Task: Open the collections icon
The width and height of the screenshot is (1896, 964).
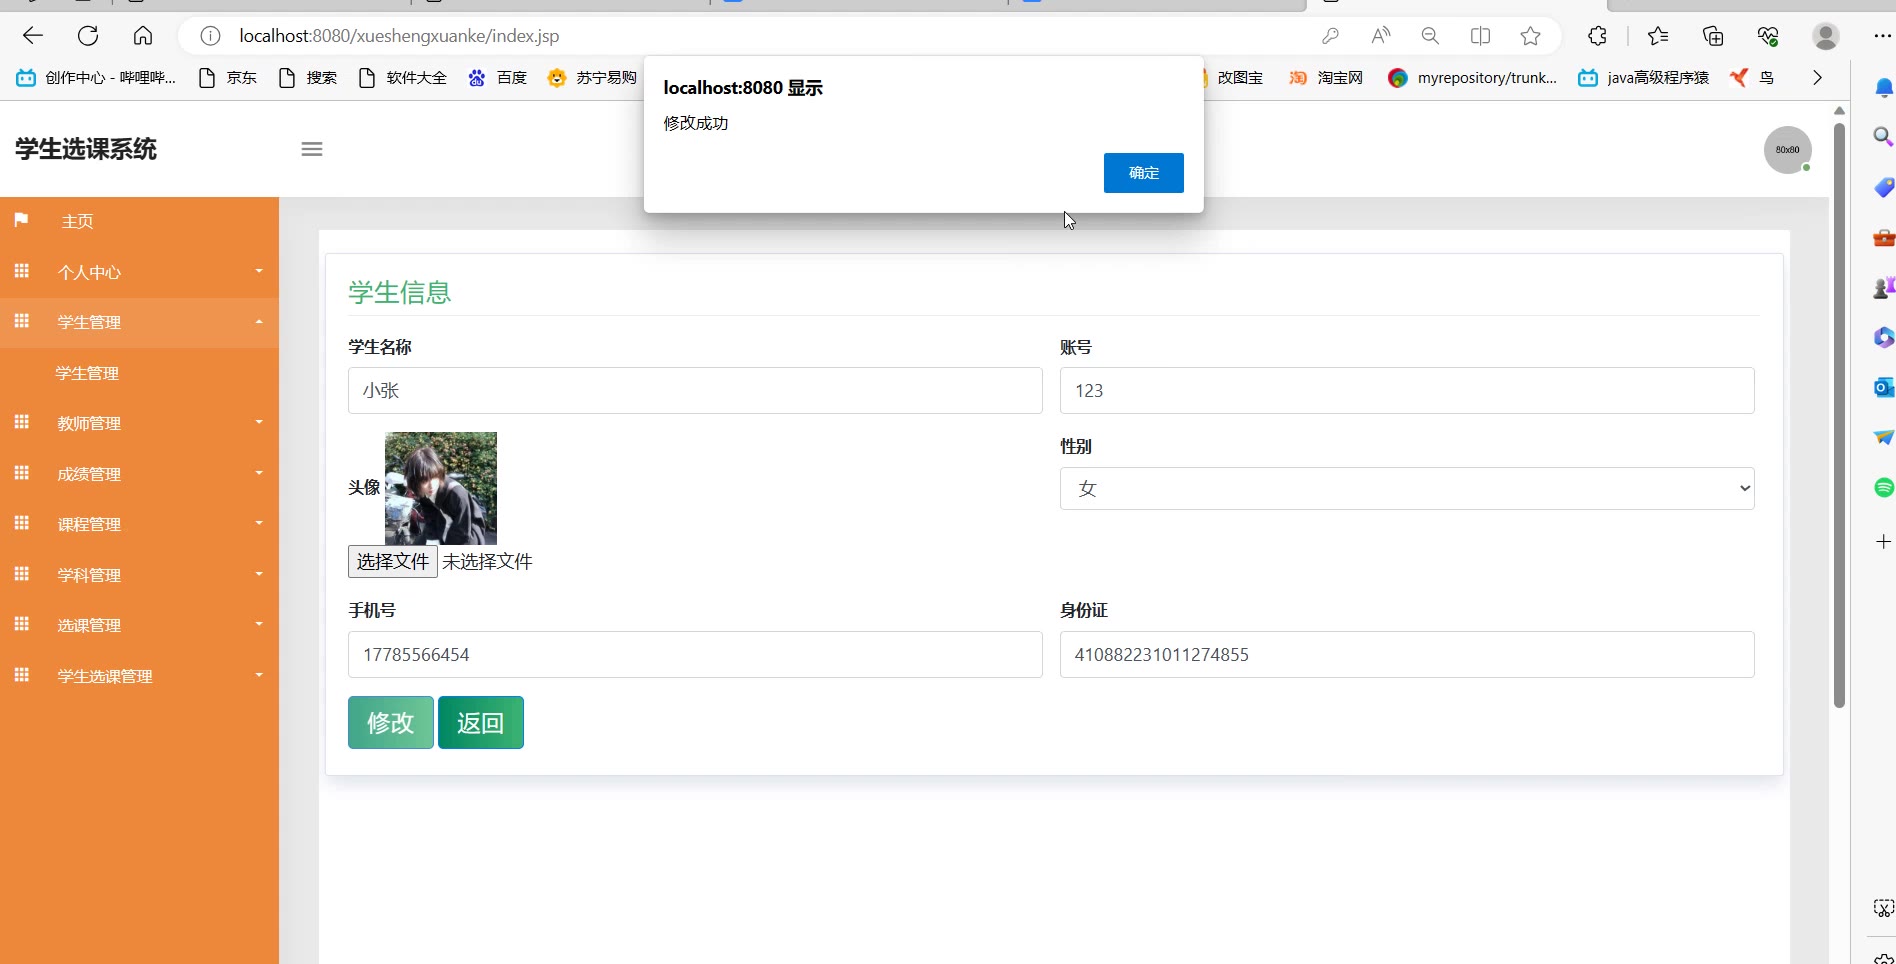Action: coord(1713,36)
